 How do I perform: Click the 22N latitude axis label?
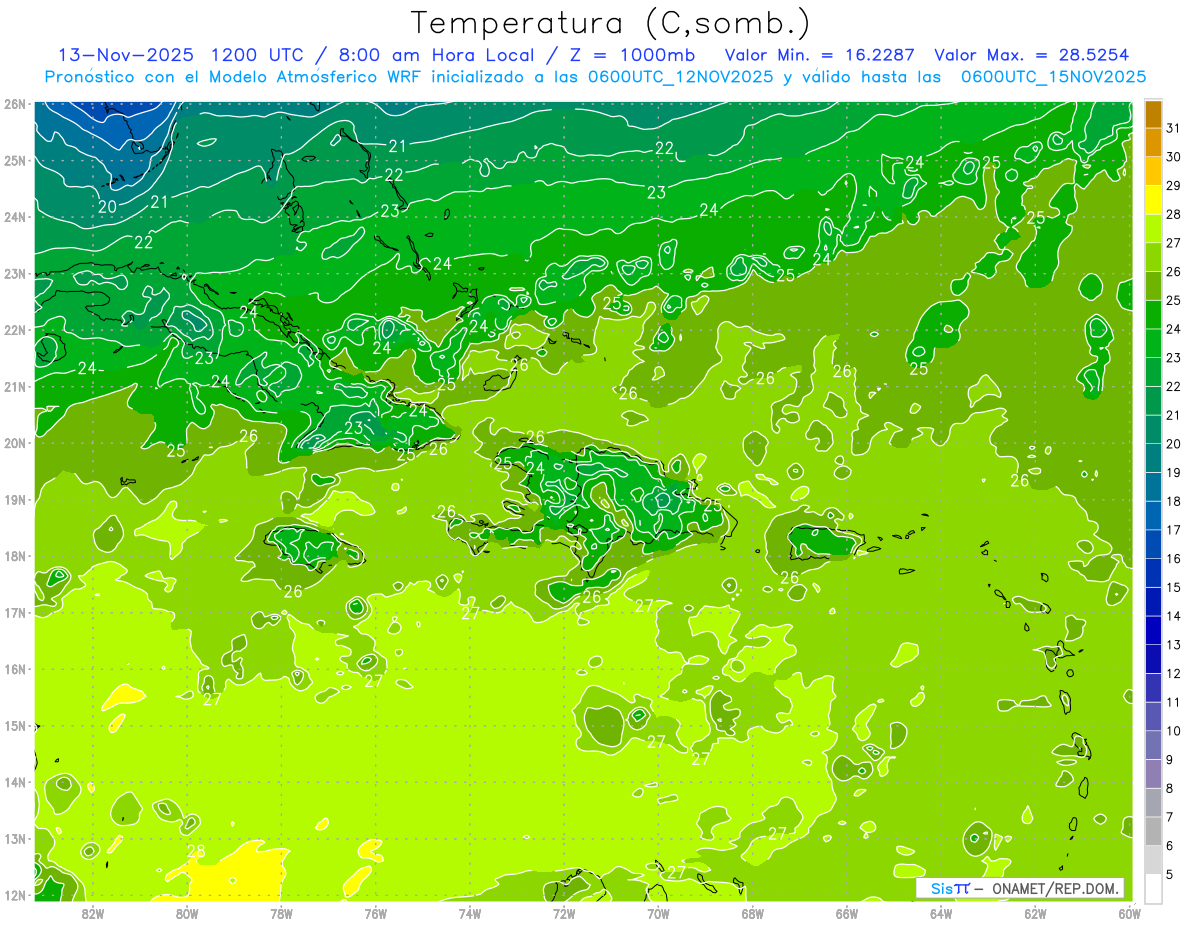14,330
